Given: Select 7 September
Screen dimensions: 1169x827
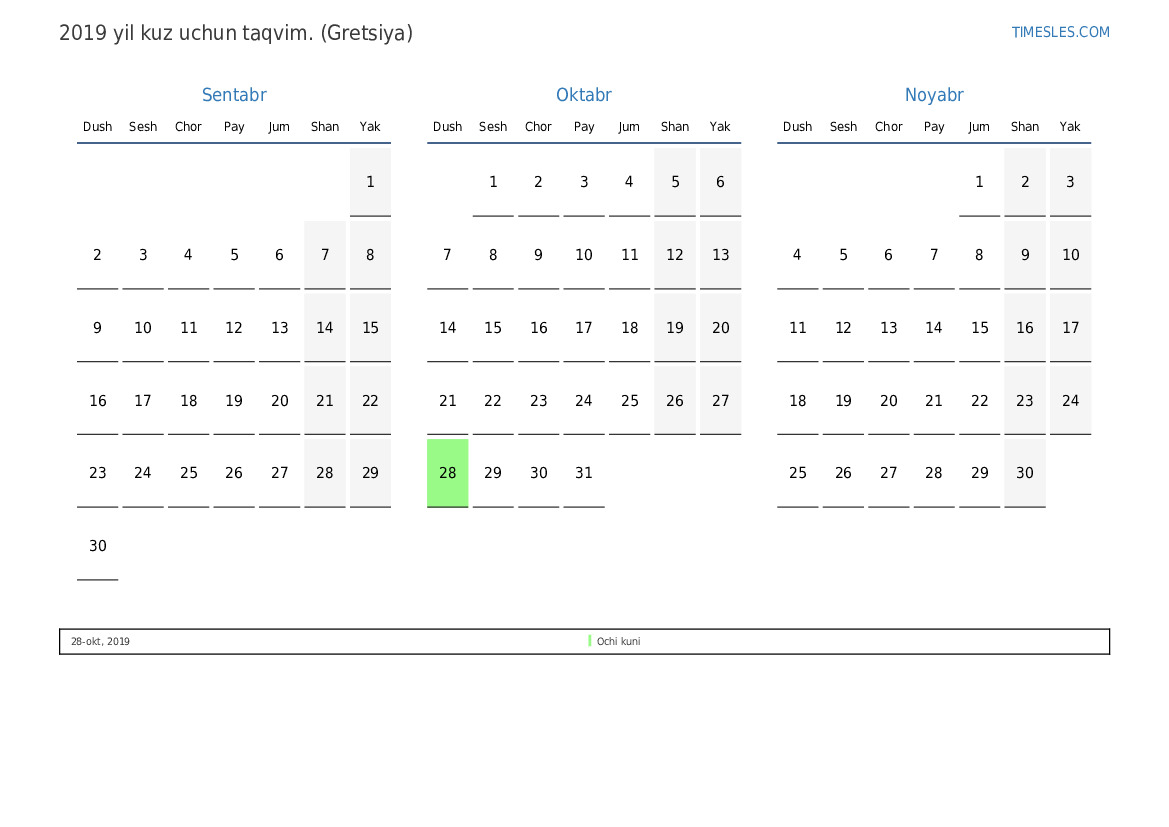Looking at the screenshot, I should point(325,255).
